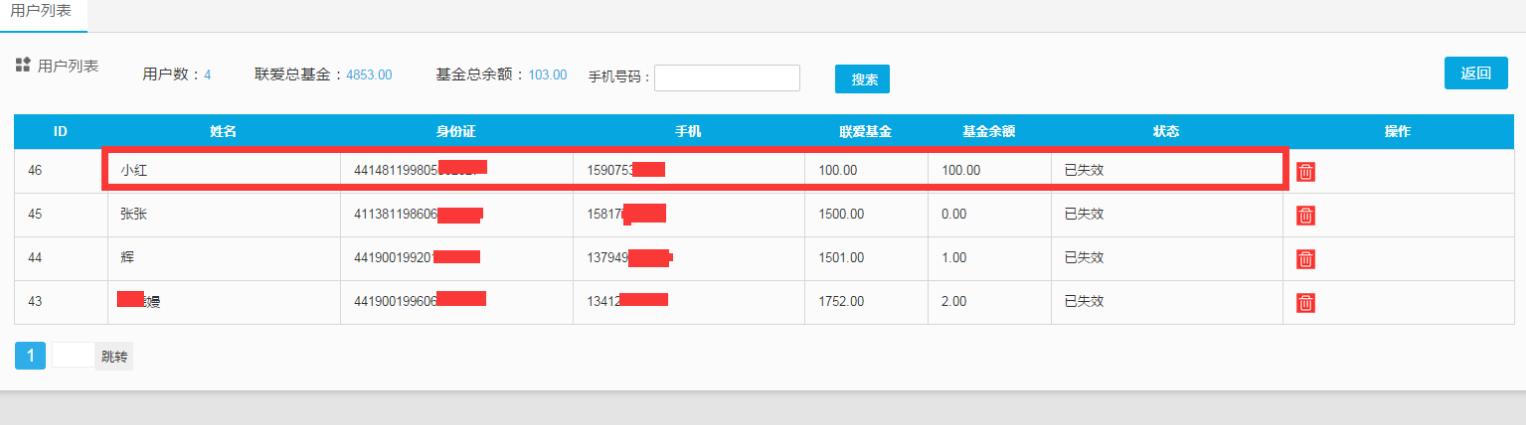Click the ID column header
1526x425 pixels.
60,131
